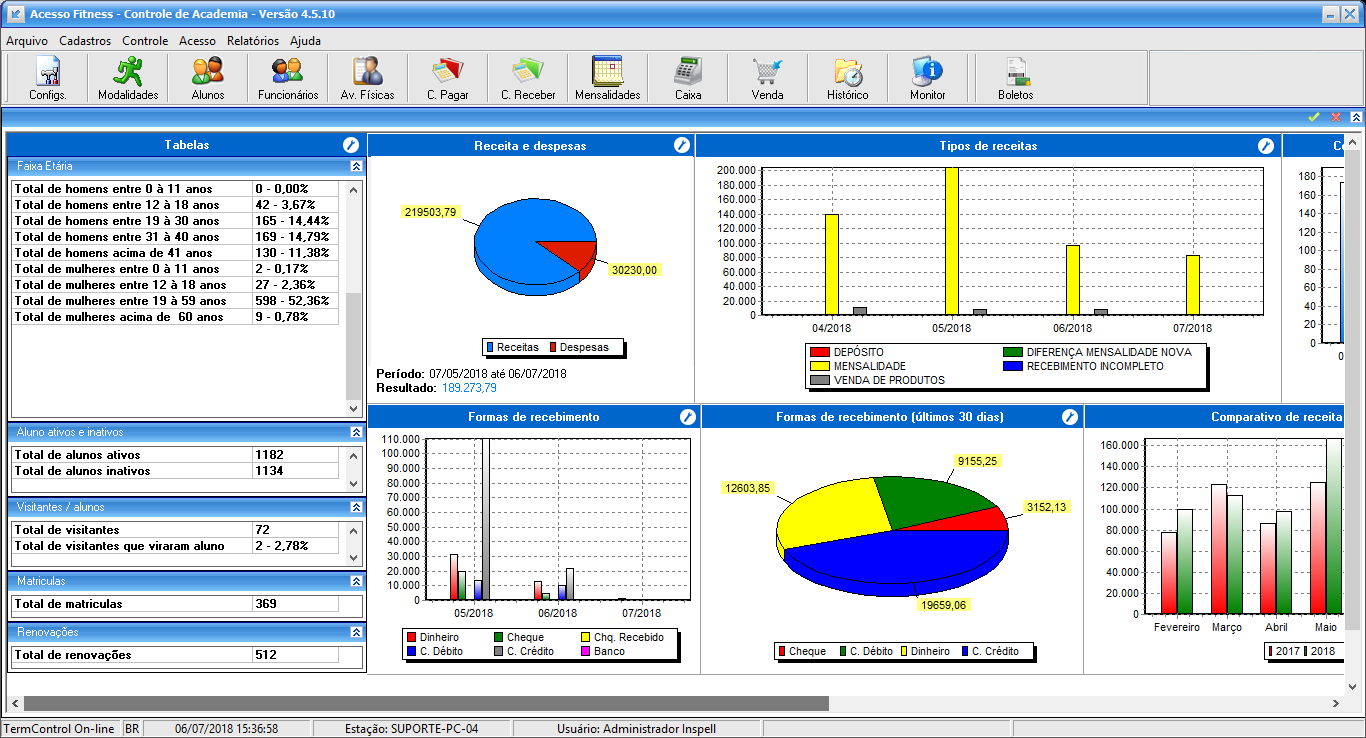This screenshot has height=738, width=1366.
Task: Open C. Pagar accounts payable
Action: [448, 78]
